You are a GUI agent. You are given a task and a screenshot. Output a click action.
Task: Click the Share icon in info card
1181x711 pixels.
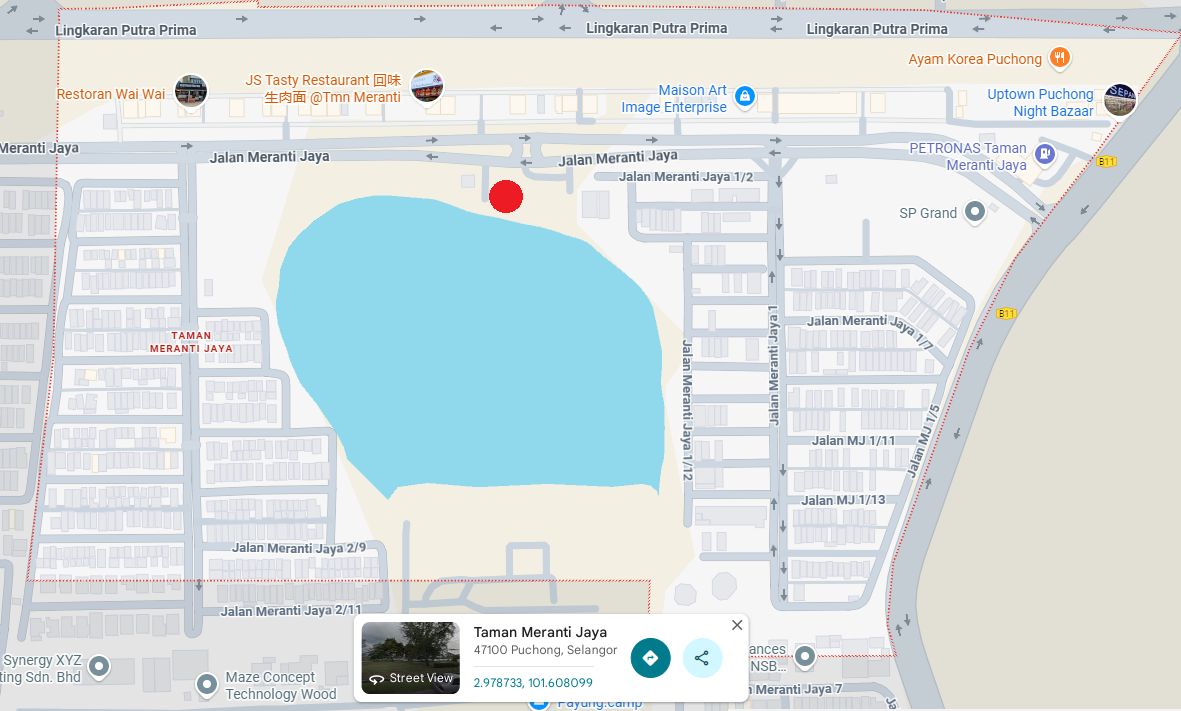(x=702, y=658)
